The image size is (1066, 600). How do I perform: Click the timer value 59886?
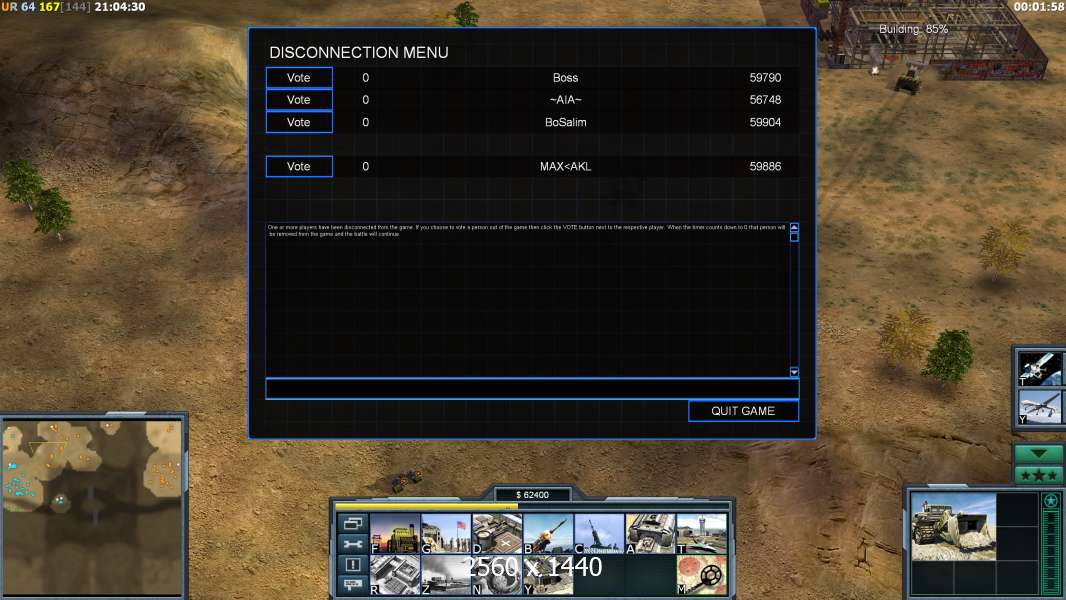pos(766,166)
